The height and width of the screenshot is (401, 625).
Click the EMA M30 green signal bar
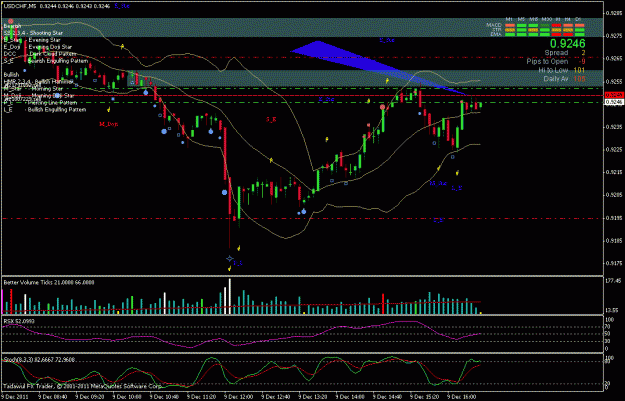(545, 34)
